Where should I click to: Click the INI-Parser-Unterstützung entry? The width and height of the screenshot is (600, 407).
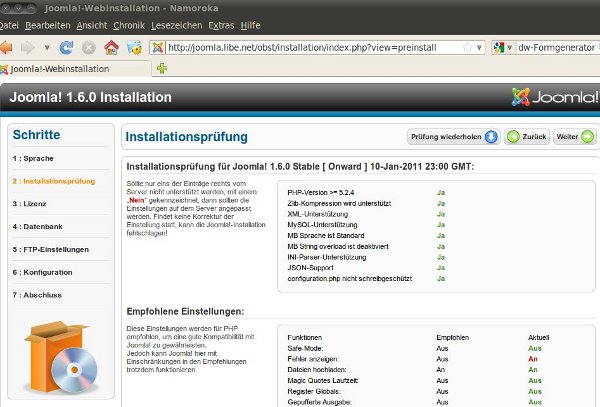tap(327, 257)
